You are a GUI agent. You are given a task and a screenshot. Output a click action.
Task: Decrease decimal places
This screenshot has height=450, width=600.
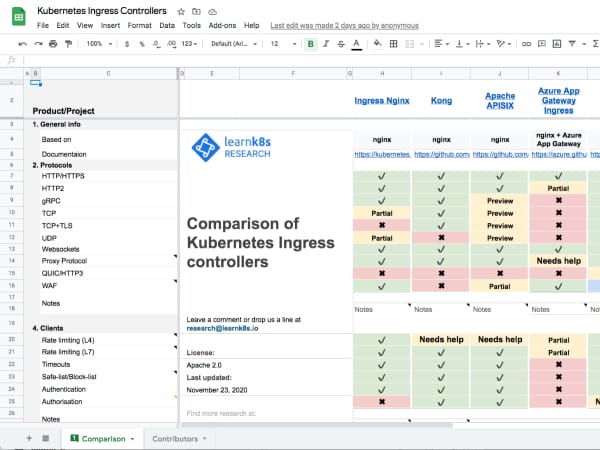(156, 44)
